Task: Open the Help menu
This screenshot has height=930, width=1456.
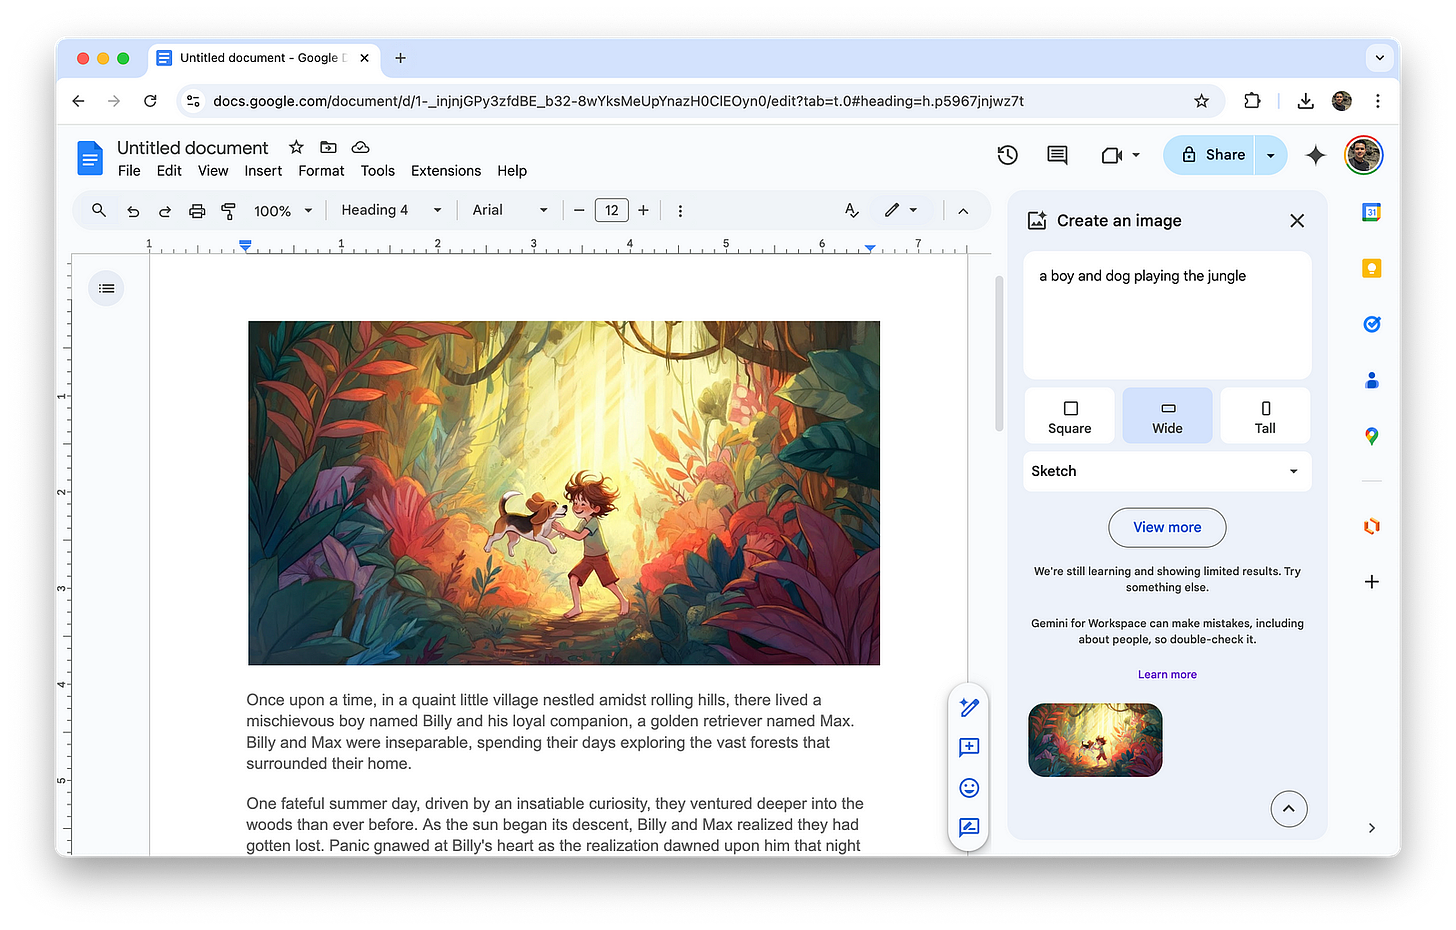Action: tap(512, 171)
